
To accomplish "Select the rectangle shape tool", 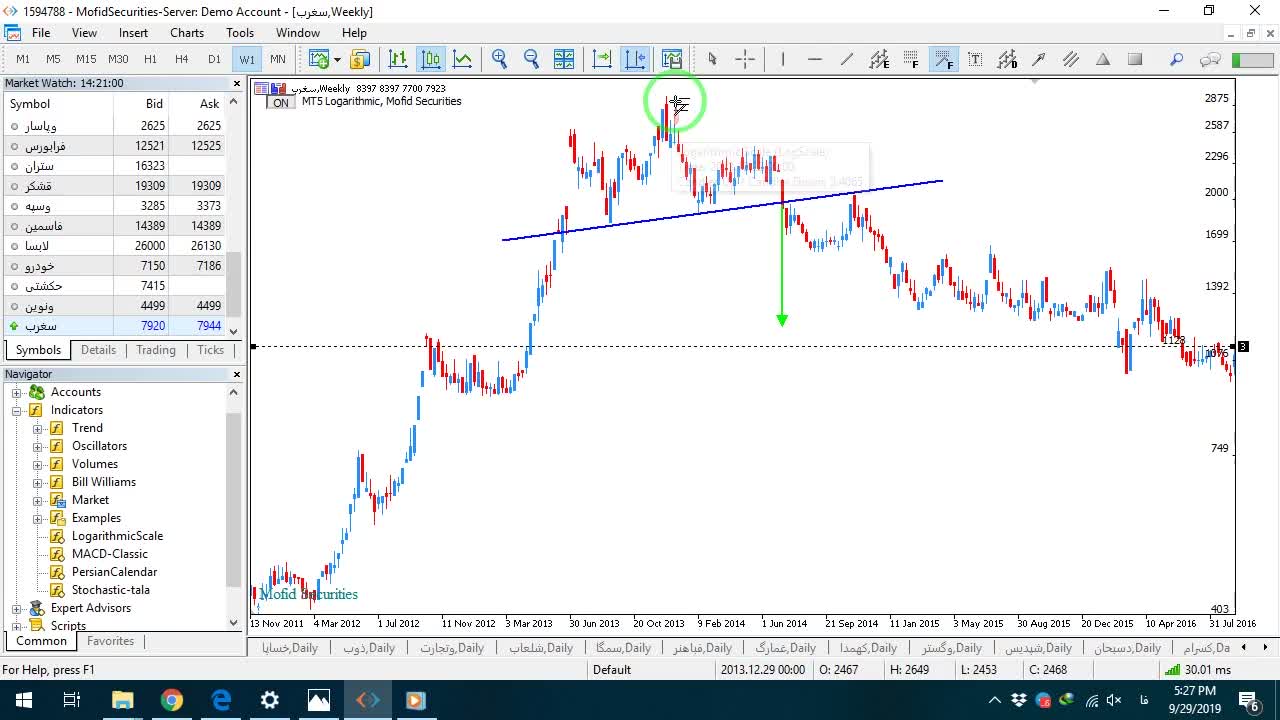I will click(1135, 59).
